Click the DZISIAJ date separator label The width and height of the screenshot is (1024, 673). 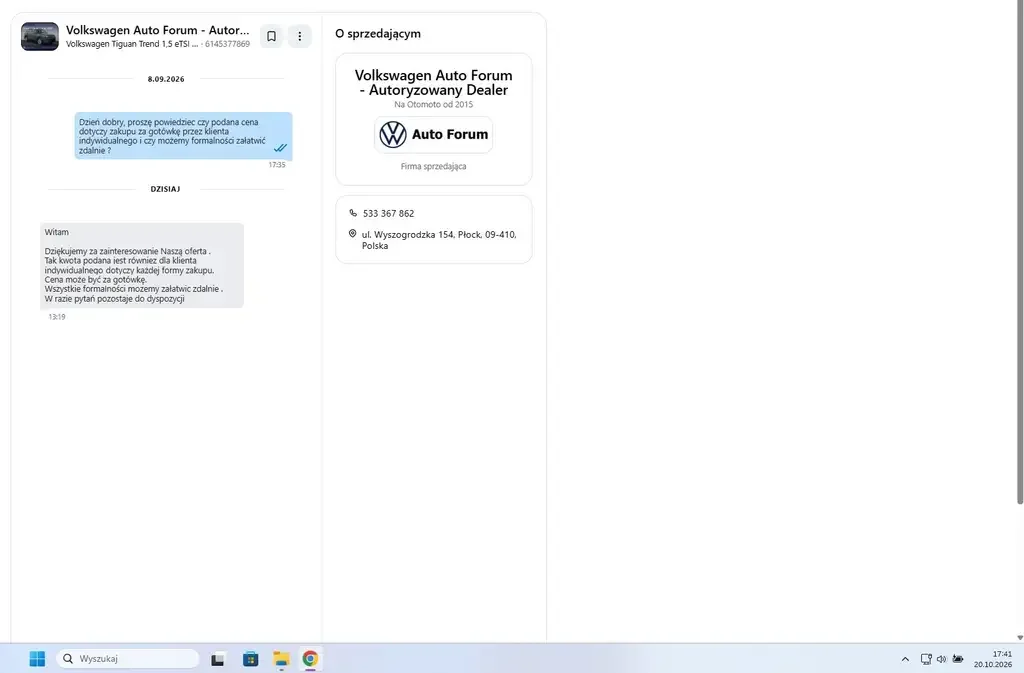pos(165,189)
